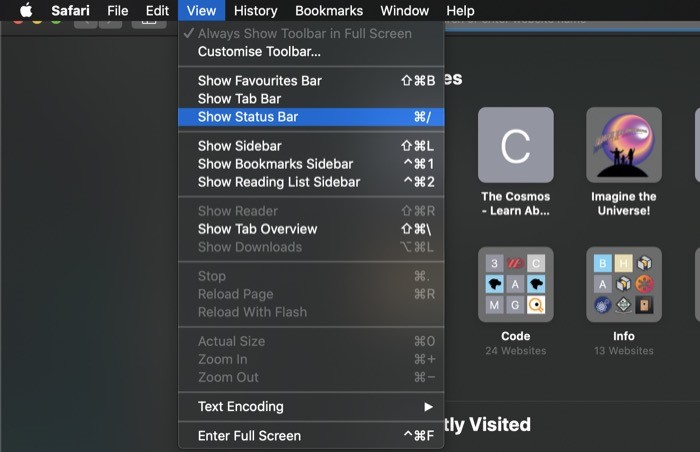Click Reload Page menu item

[311, 294]
